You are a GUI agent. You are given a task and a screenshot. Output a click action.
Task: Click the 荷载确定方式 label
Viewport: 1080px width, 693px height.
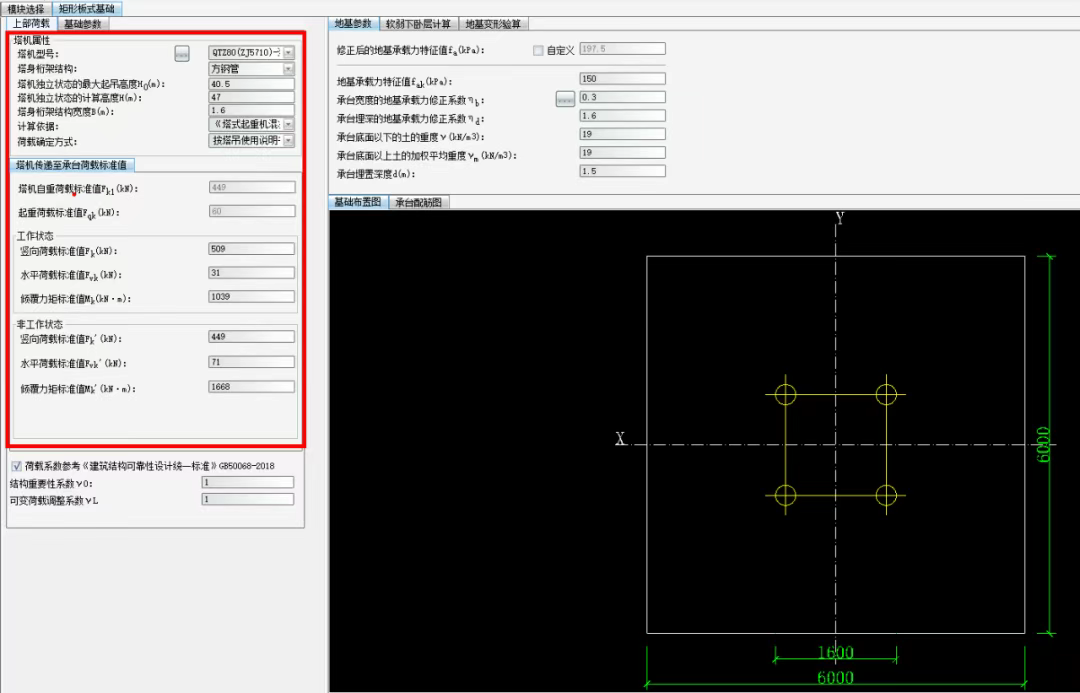48,142
